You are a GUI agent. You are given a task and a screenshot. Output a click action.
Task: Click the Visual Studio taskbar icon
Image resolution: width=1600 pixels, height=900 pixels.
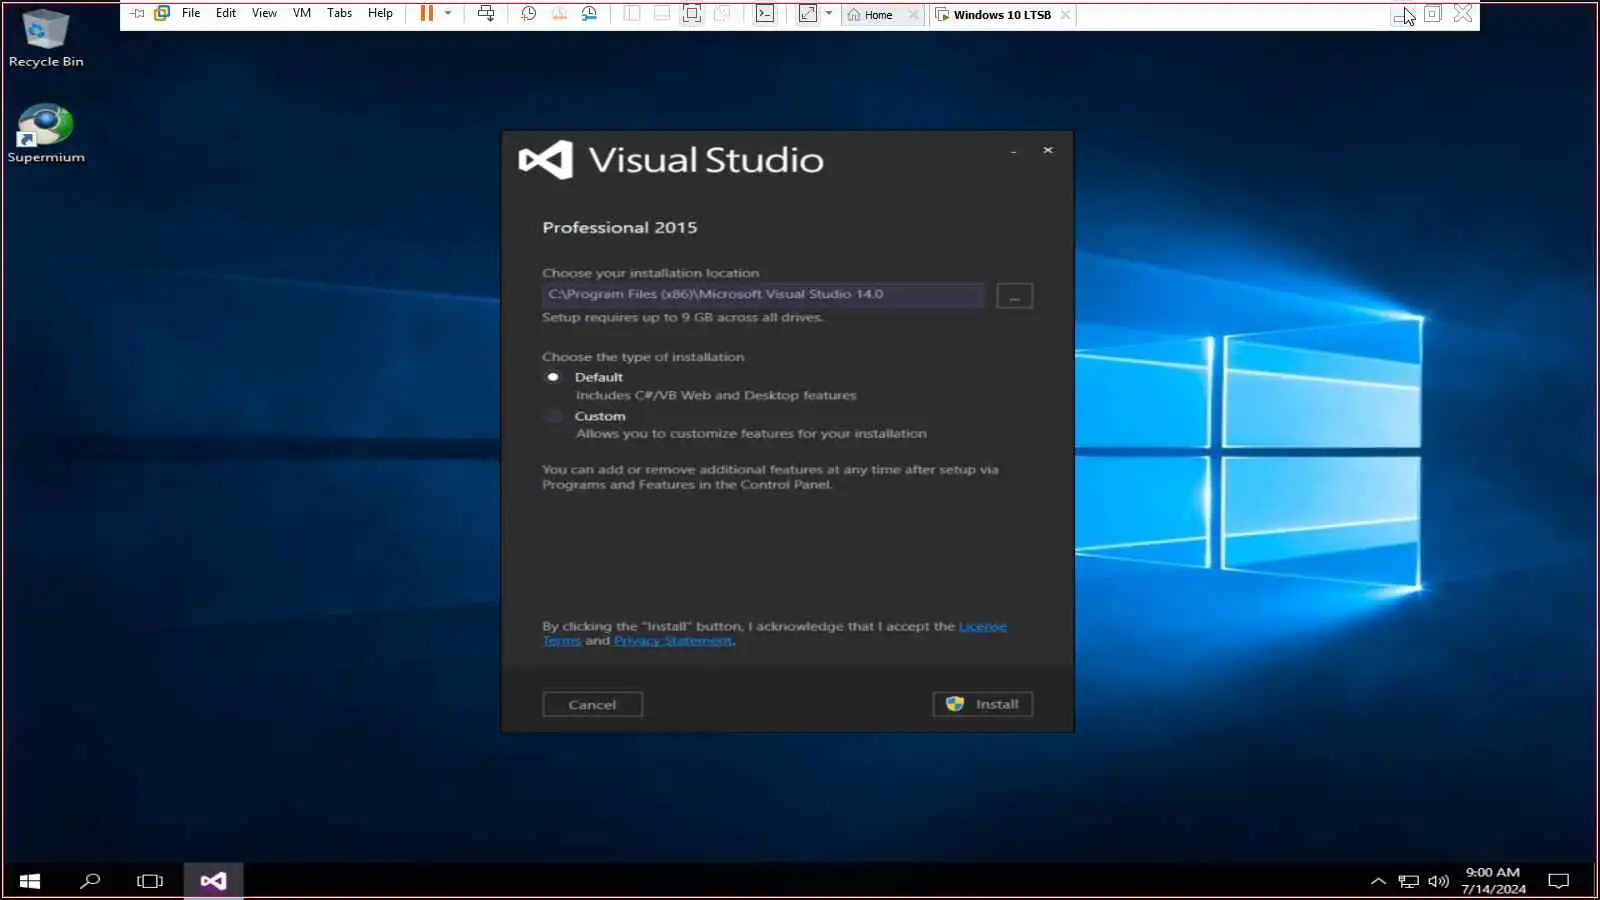point(213,881)
